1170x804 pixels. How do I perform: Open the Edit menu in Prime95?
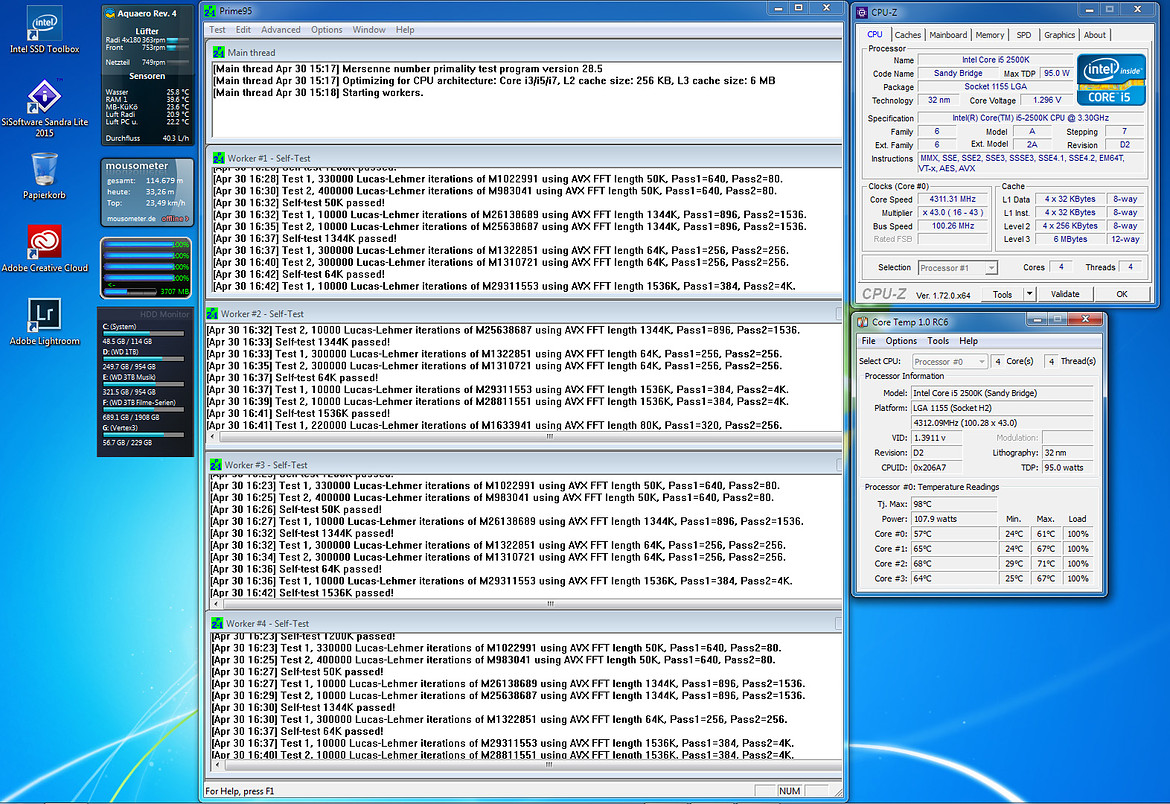[x=243, y=30]
